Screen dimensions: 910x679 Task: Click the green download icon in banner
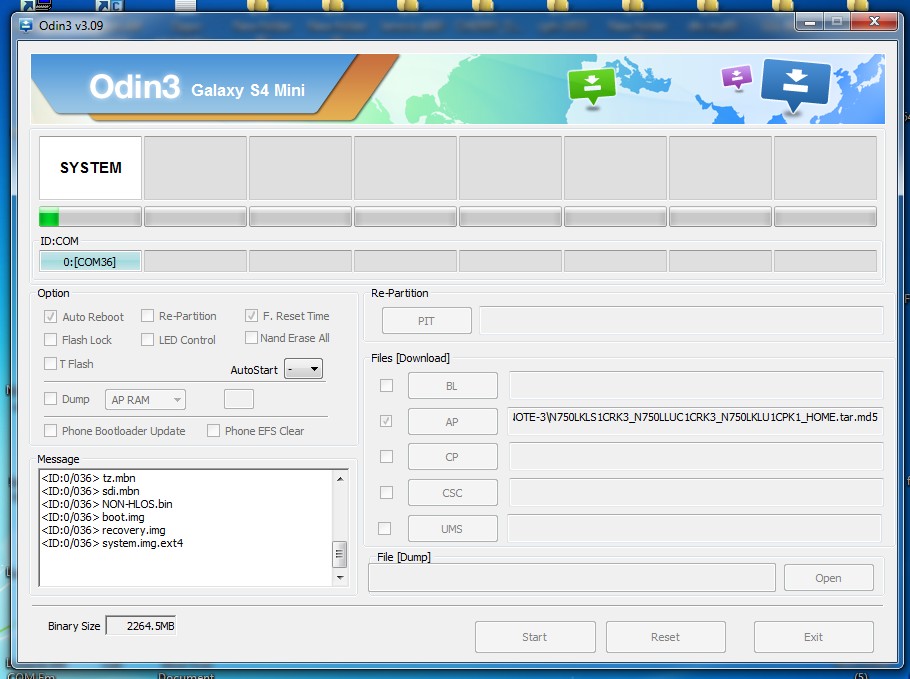[591, 86]
